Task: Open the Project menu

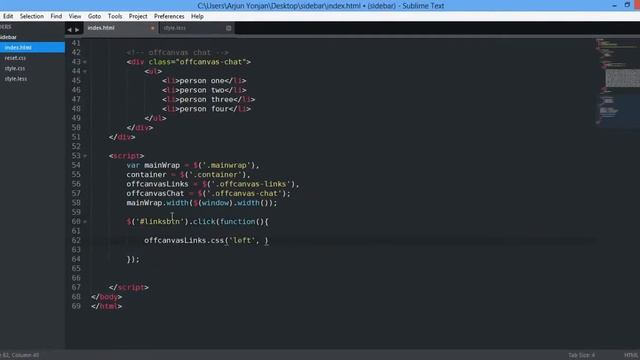Action: point(138,16)
